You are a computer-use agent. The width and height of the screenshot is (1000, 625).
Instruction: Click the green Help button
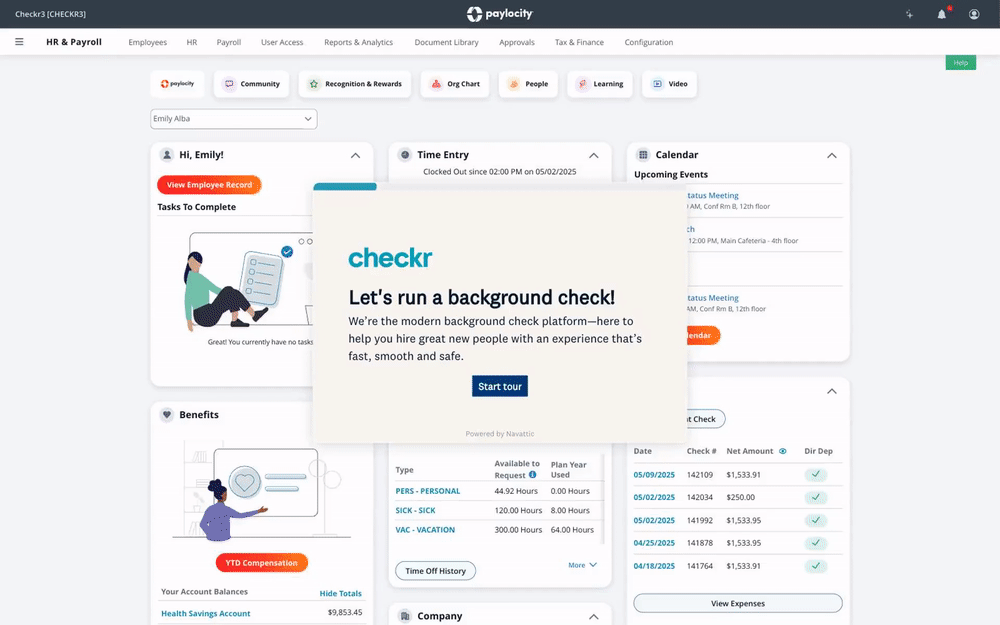[960, 62]
